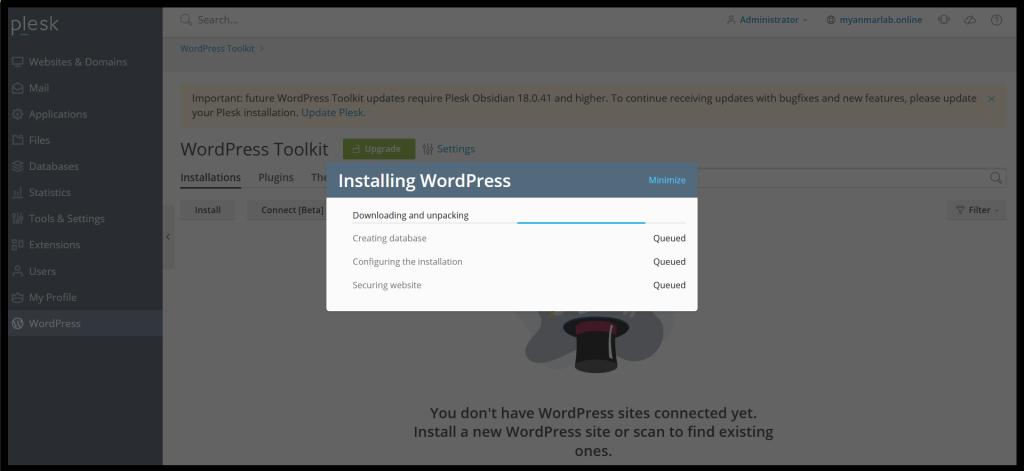1024x471 pixels.
Task: Collapse the sidebar with arrow handle
Action: click(168, 236)
